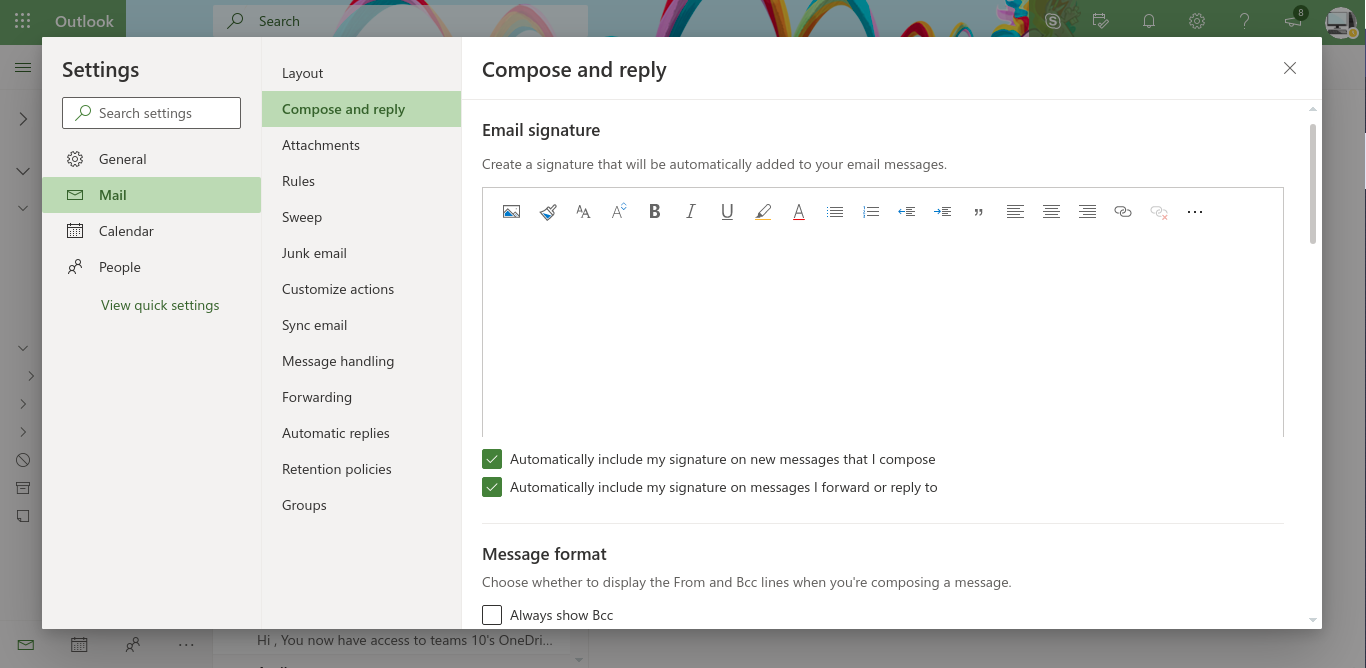Enable the Always show Bcc checkbox
Viewport: 1366px width, 668px height.
click(492, 615)
